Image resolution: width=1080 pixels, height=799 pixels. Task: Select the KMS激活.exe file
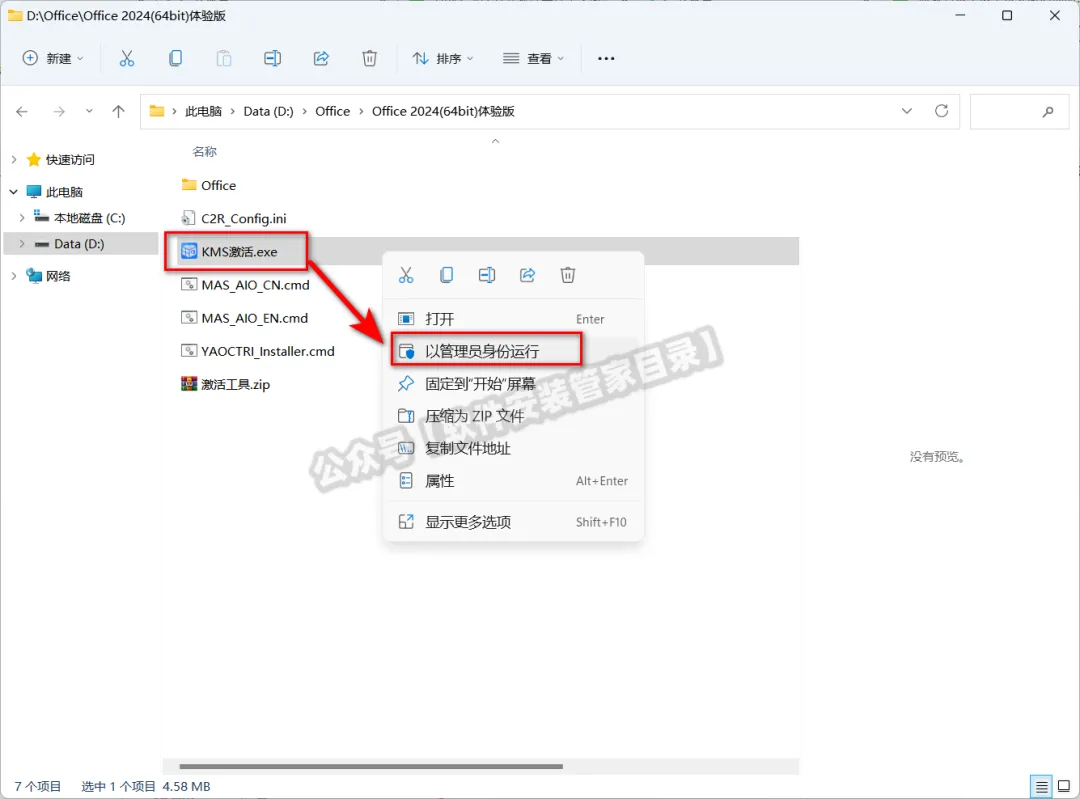coord(239,251)
